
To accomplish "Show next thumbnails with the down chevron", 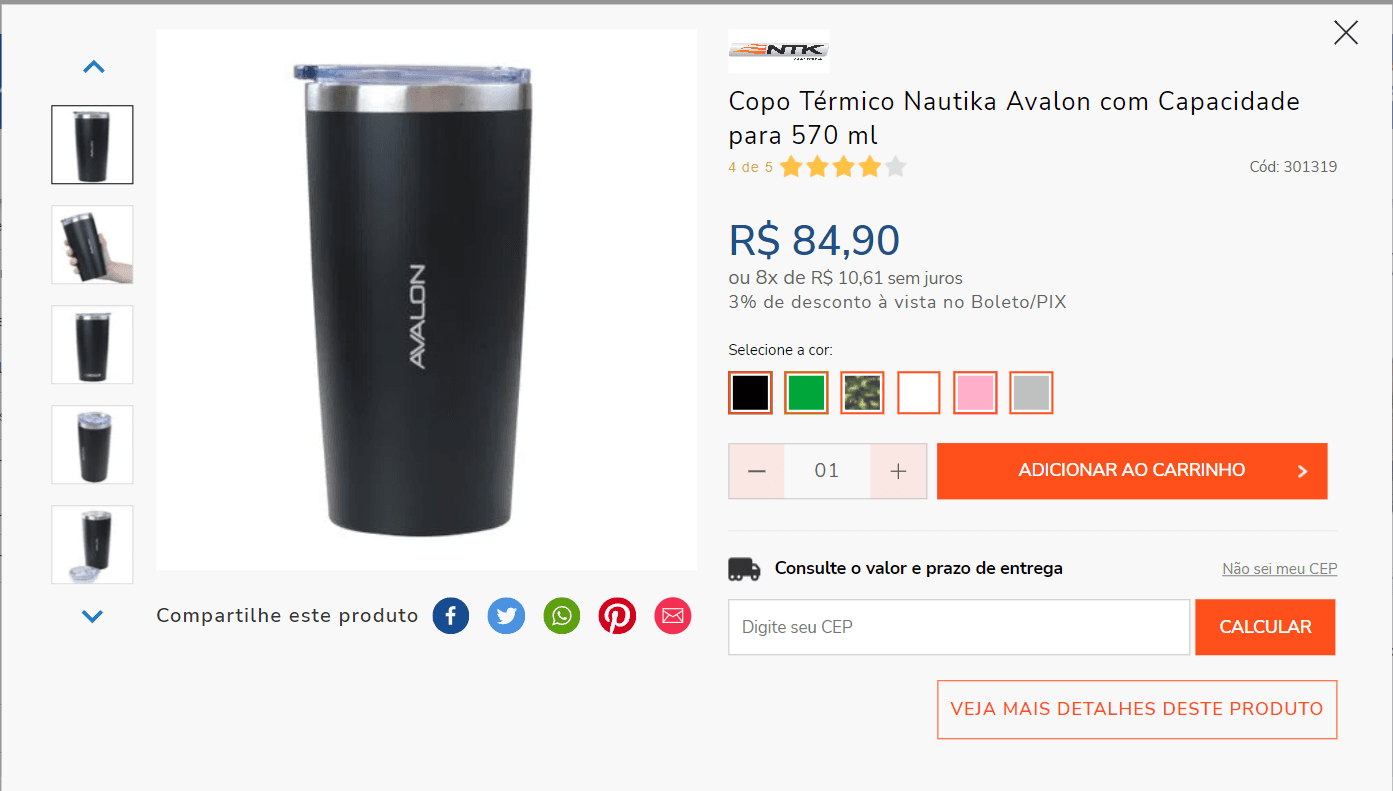I will click(x=93, y=616).
